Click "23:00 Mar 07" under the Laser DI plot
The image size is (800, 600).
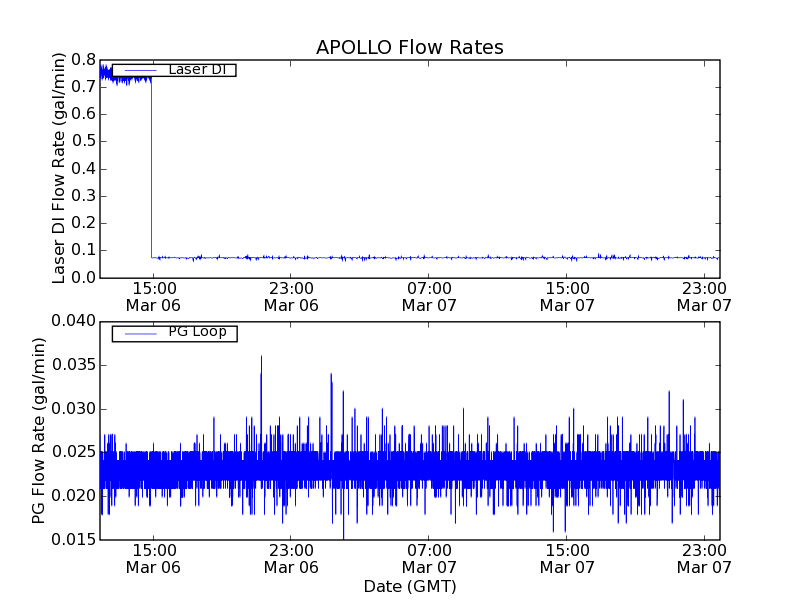point(704,297)
